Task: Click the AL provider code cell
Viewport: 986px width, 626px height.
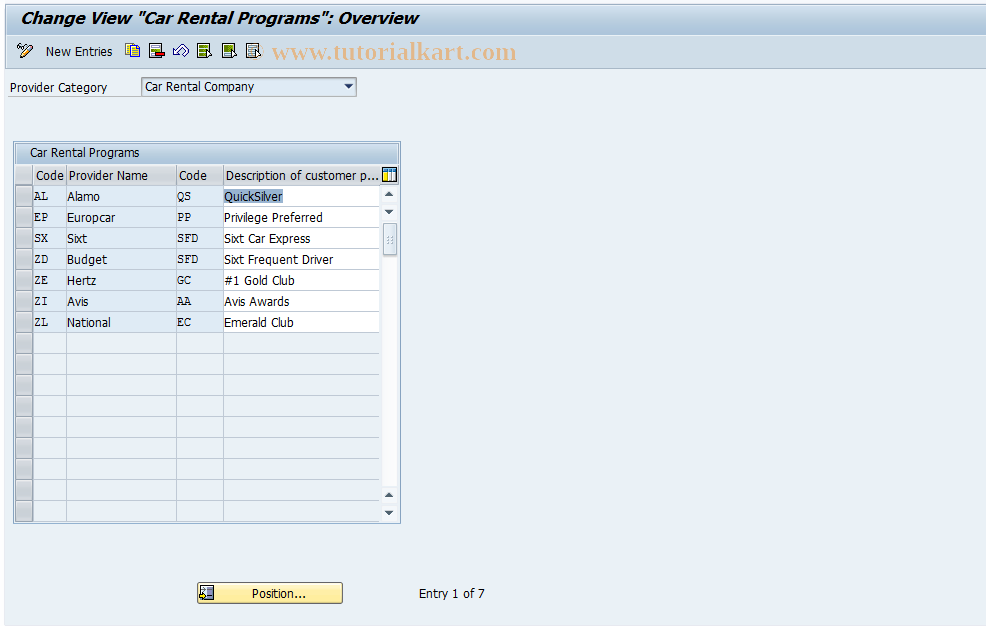Action: coord(50,196)
